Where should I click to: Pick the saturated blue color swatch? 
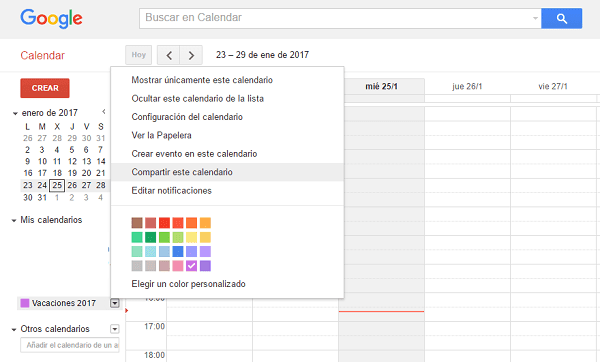point(178,251)
